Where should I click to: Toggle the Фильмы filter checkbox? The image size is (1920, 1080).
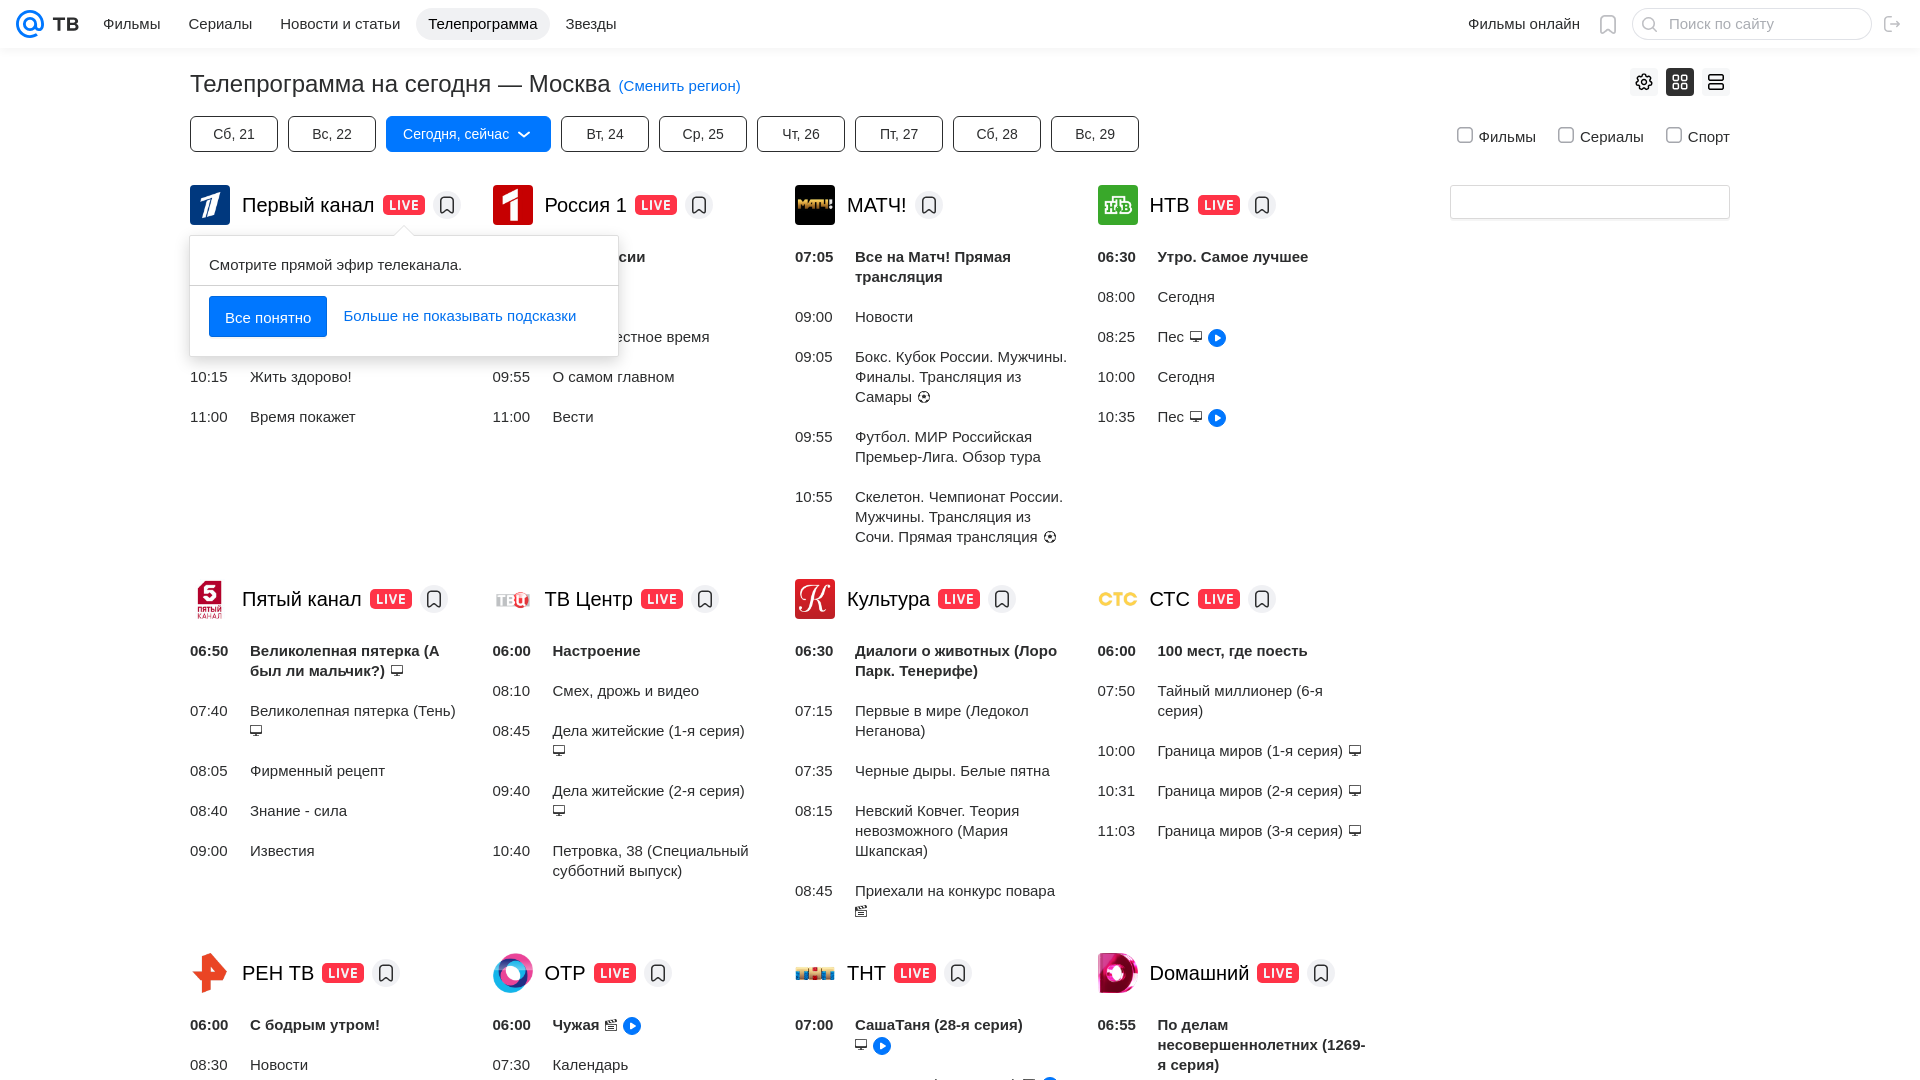[x=1465, y=135]
